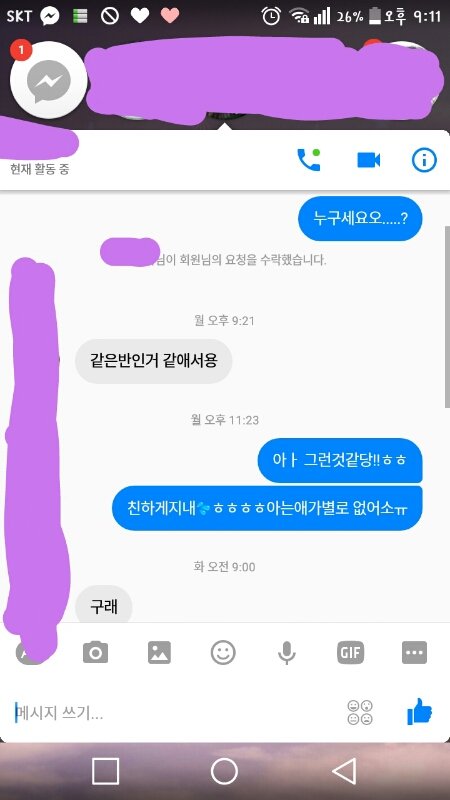Open the photo gallery picker
Screen dimensions: 450x800
click(x=159, y=653)
